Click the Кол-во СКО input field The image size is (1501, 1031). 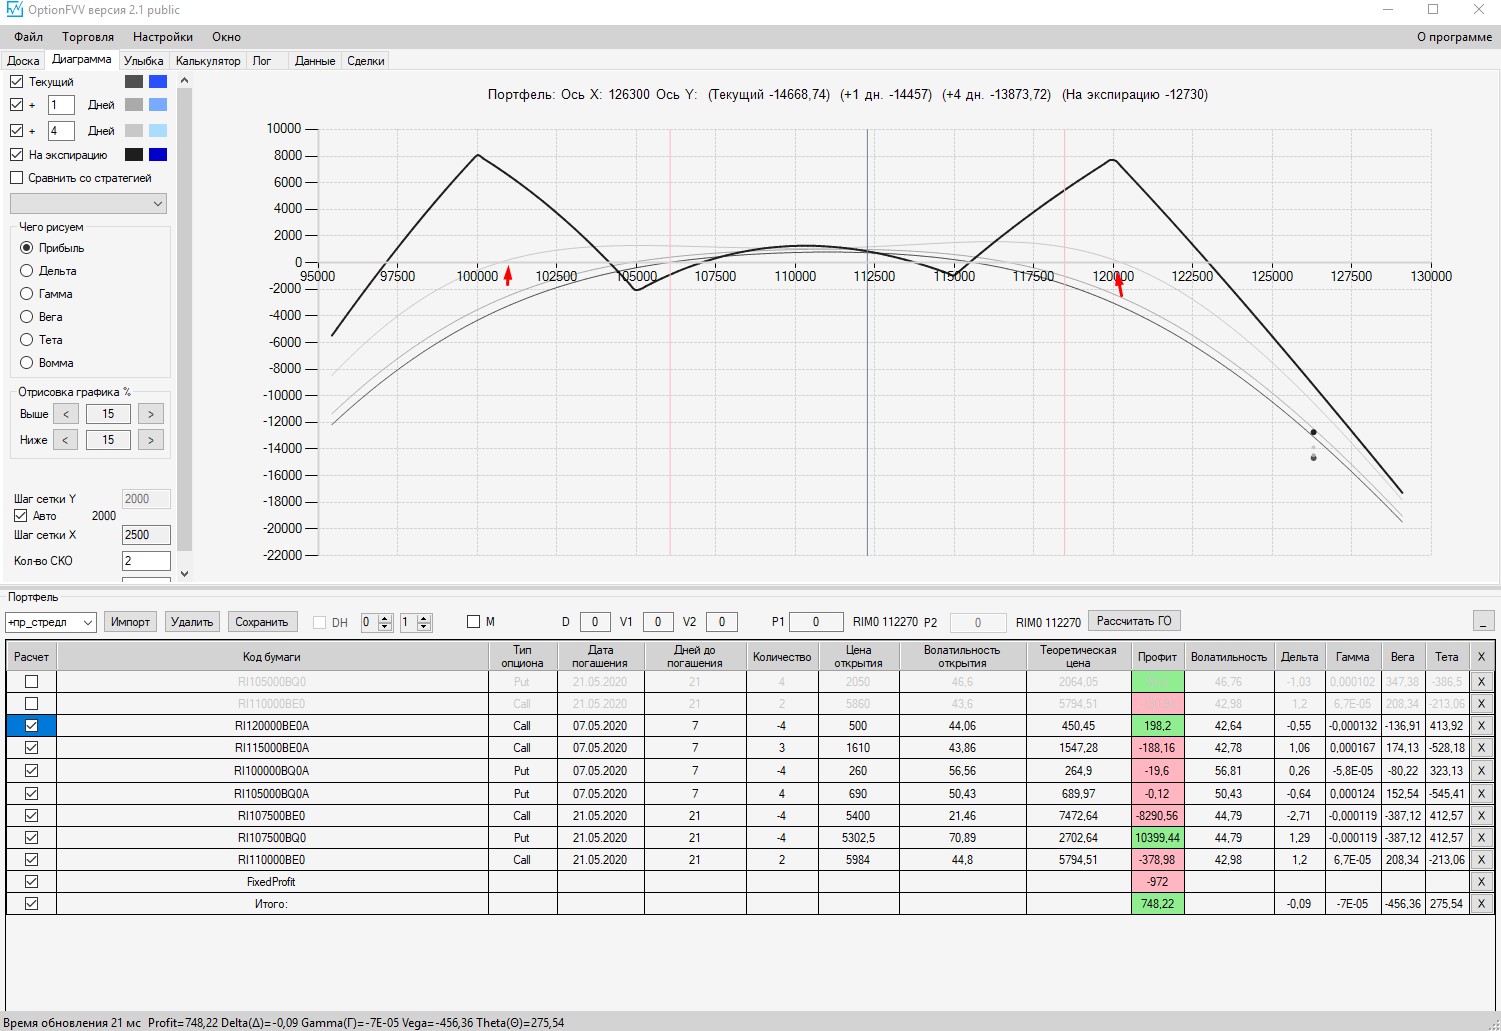tap(146, 561)
